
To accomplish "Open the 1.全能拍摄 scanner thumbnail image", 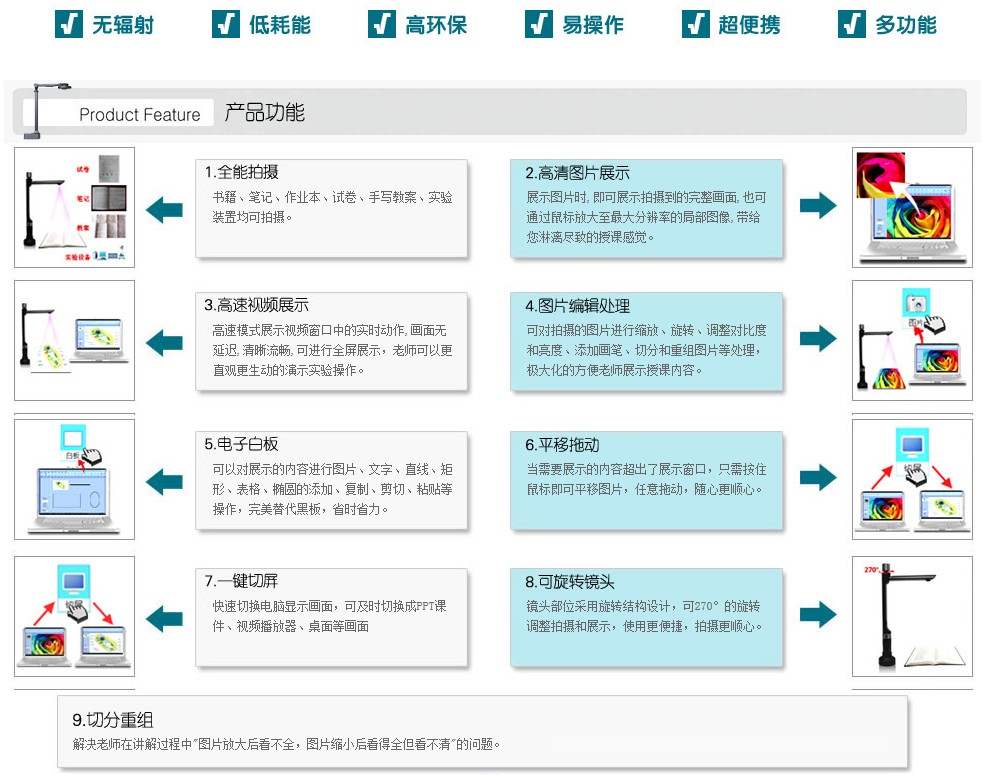I will (x=74, y=208).
